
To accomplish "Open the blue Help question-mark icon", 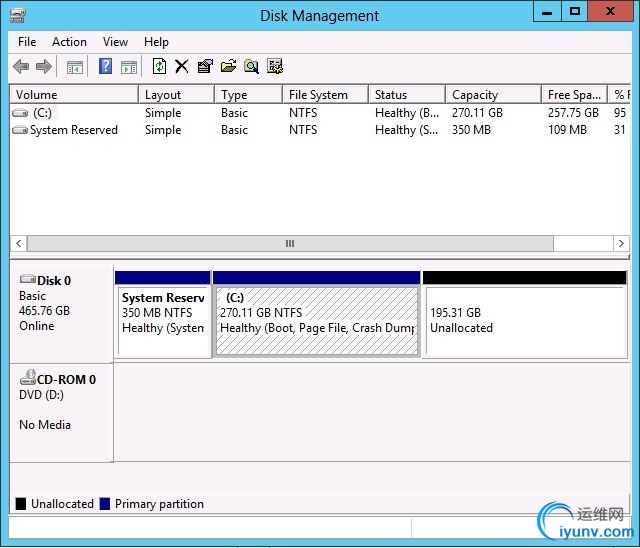I will pos(105,66).
